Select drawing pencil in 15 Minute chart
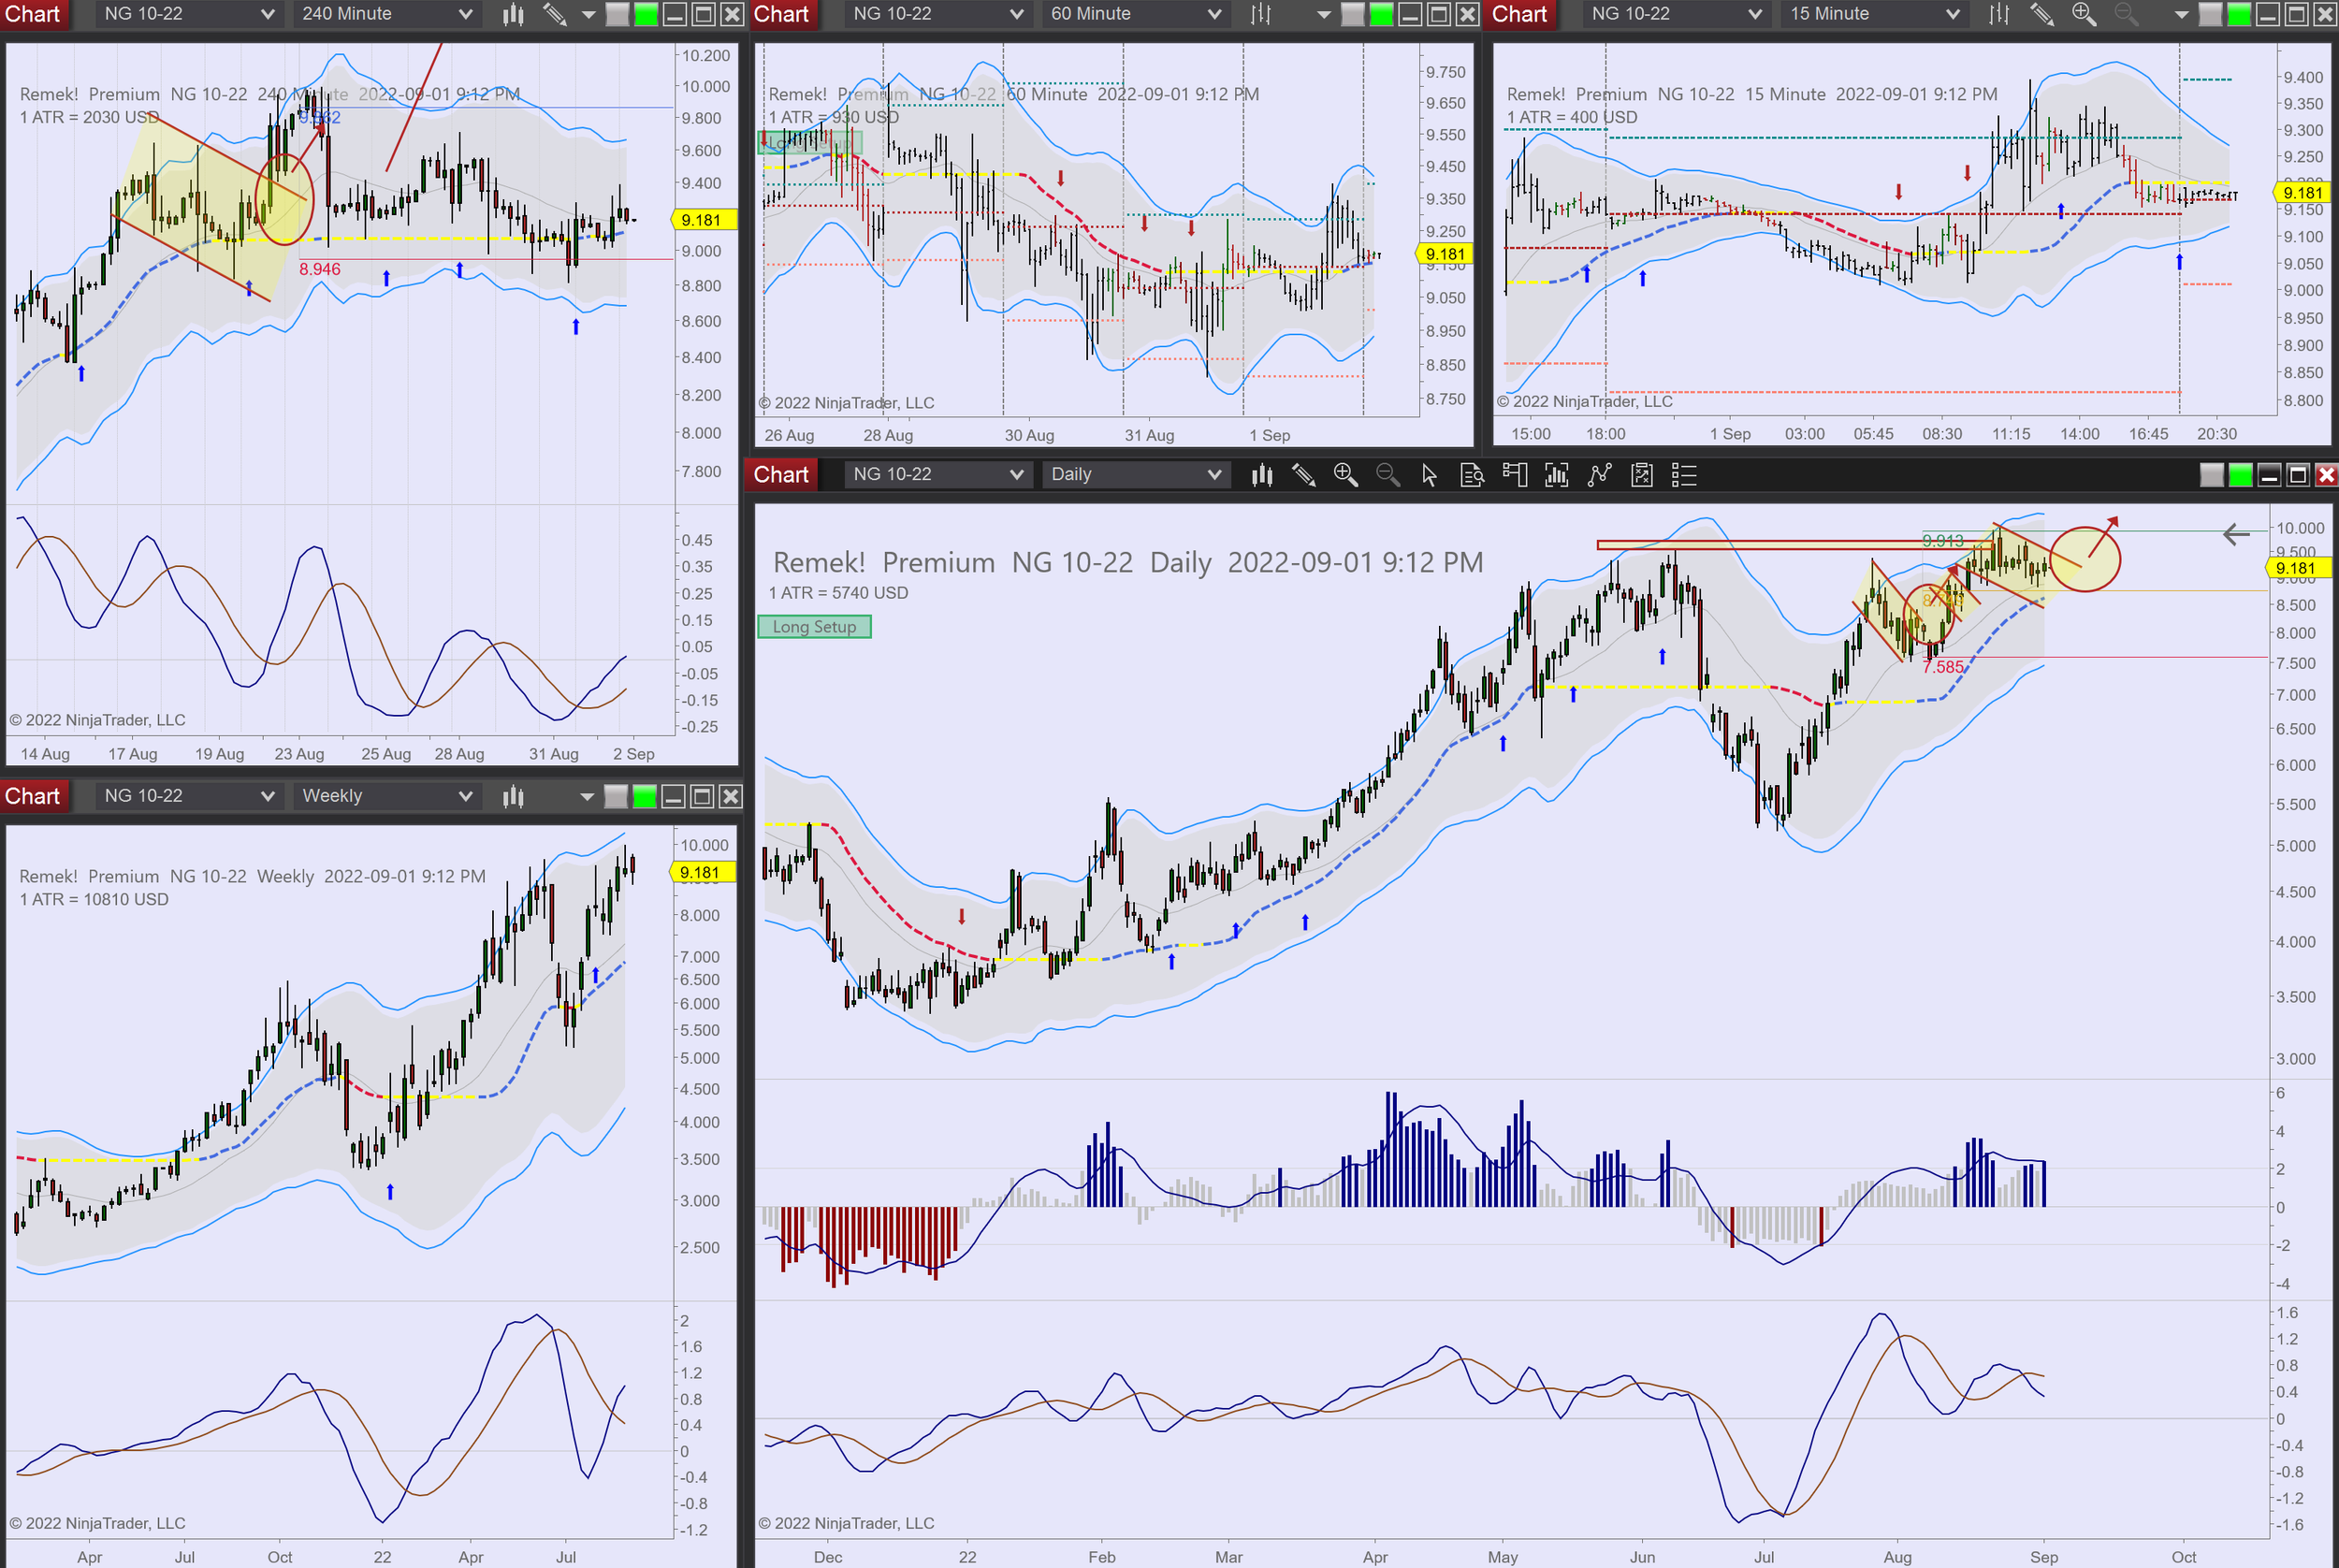The height and width of the screenshot is (1568, 2339). tap(2041, 14)
